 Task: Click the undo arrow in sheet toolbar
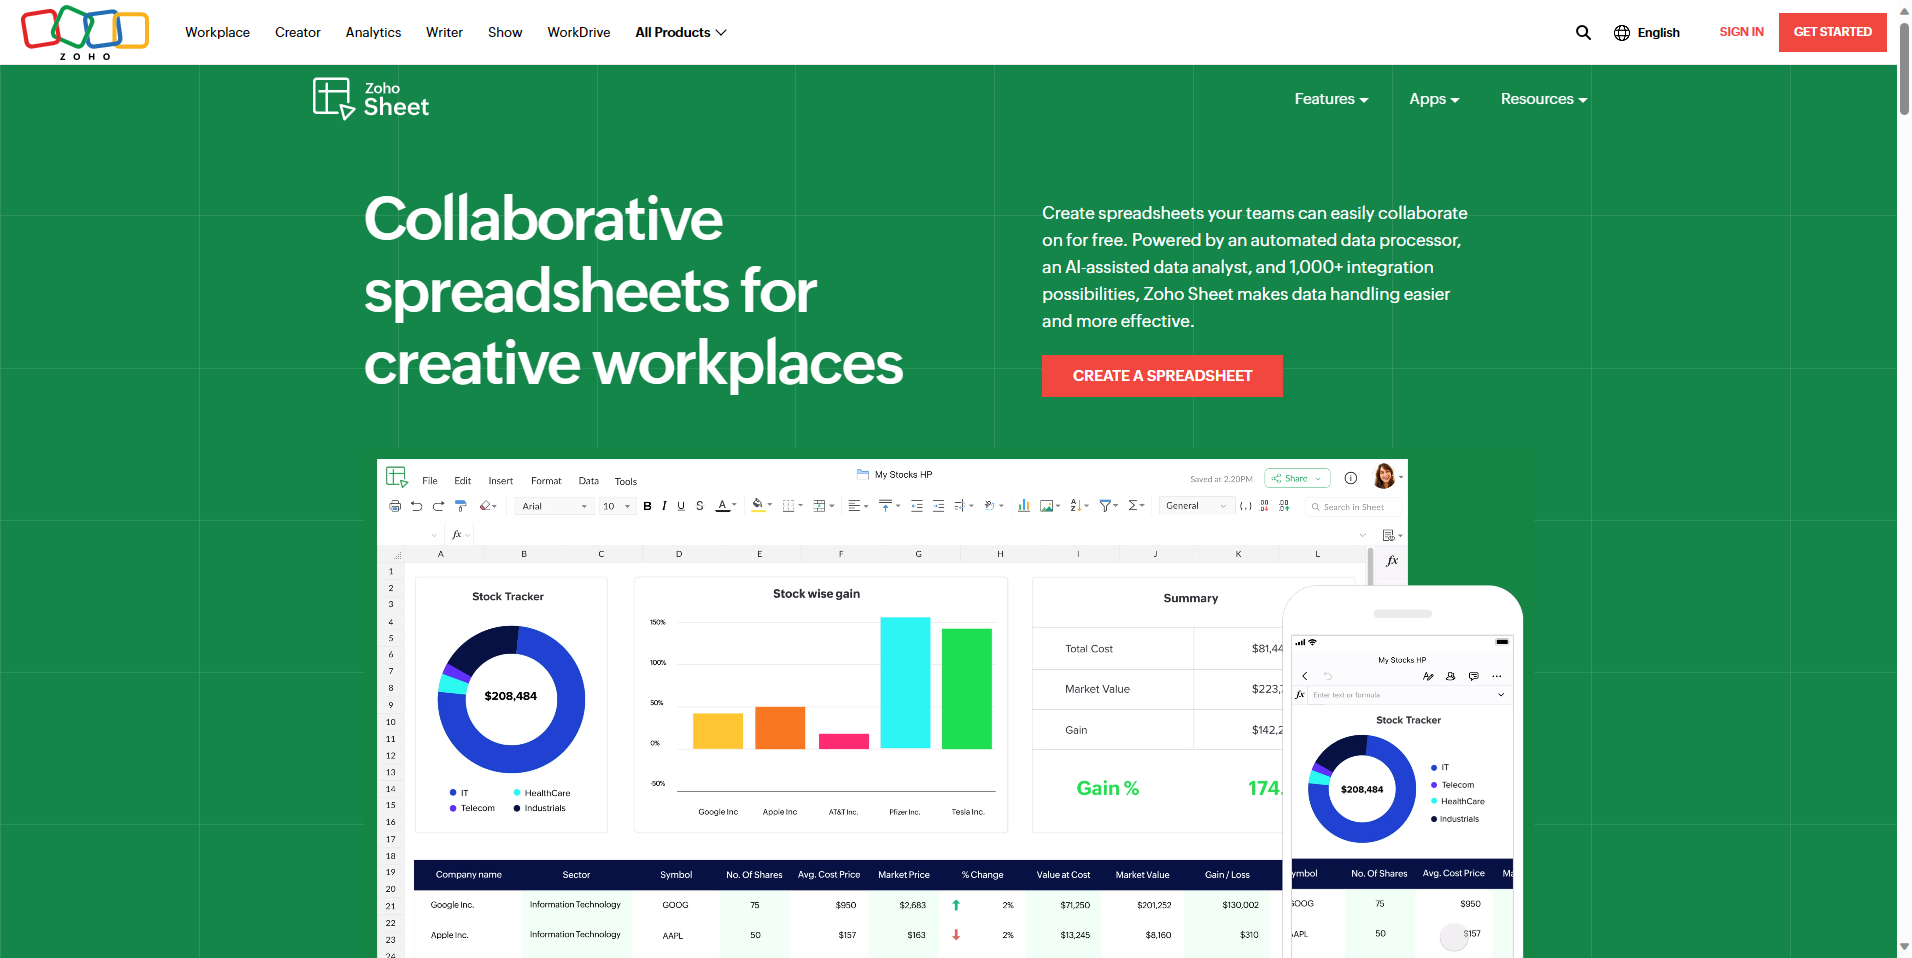(416, 506)
